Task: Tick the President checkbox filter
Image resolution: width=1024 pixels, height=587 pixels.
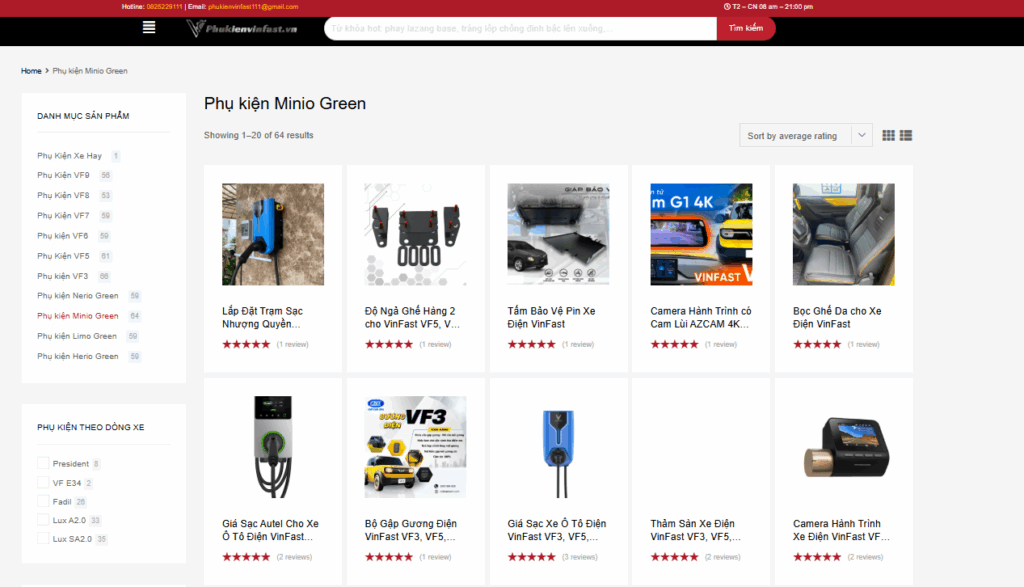Action: 43,464
